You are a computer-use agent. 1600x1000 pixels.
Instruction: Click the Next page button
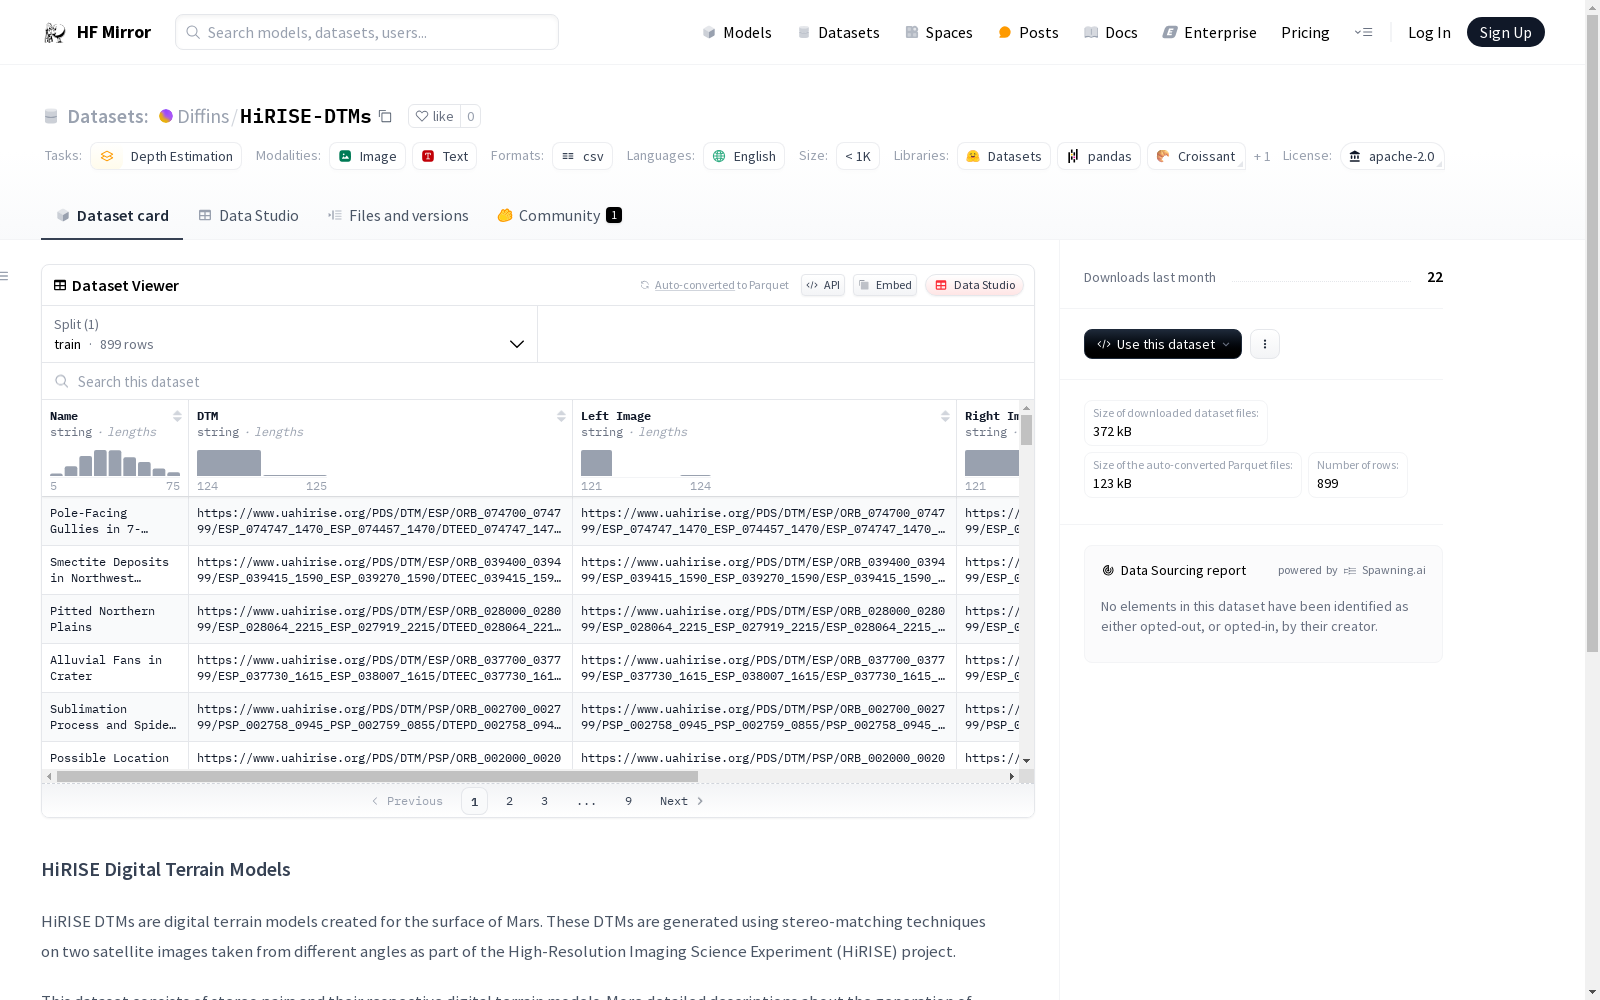(x=681, y=801)
